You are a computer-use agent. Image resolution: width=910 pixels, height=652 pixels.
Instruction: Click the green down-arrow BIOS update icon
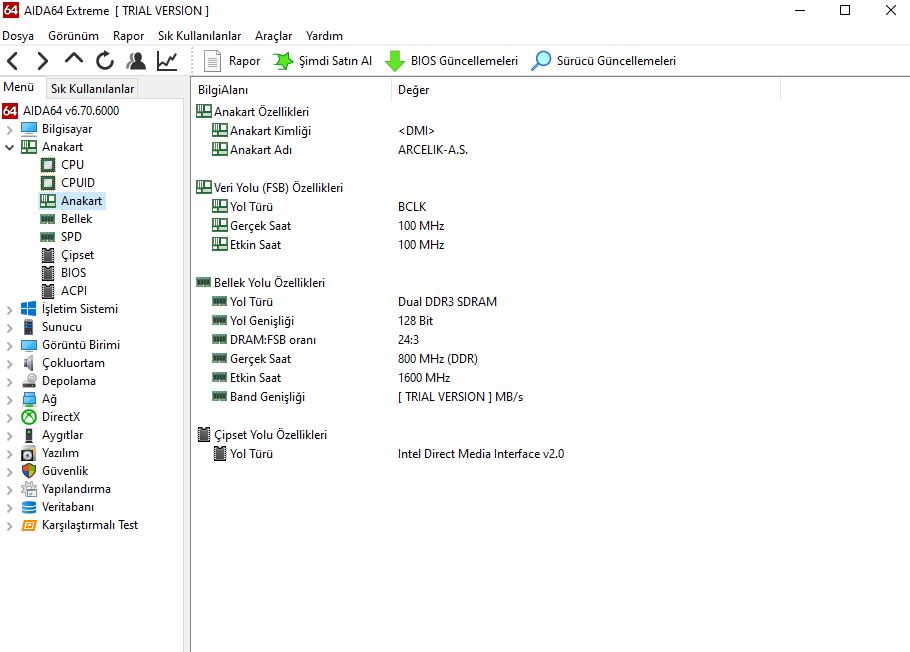(x=395, y=61)
